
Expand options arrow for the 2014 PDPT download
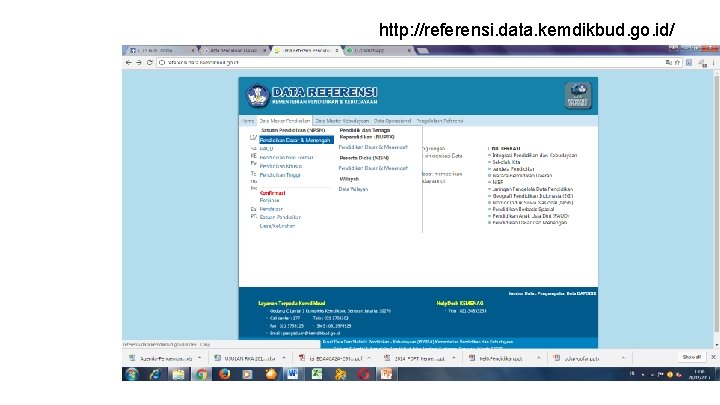point(454,358)
